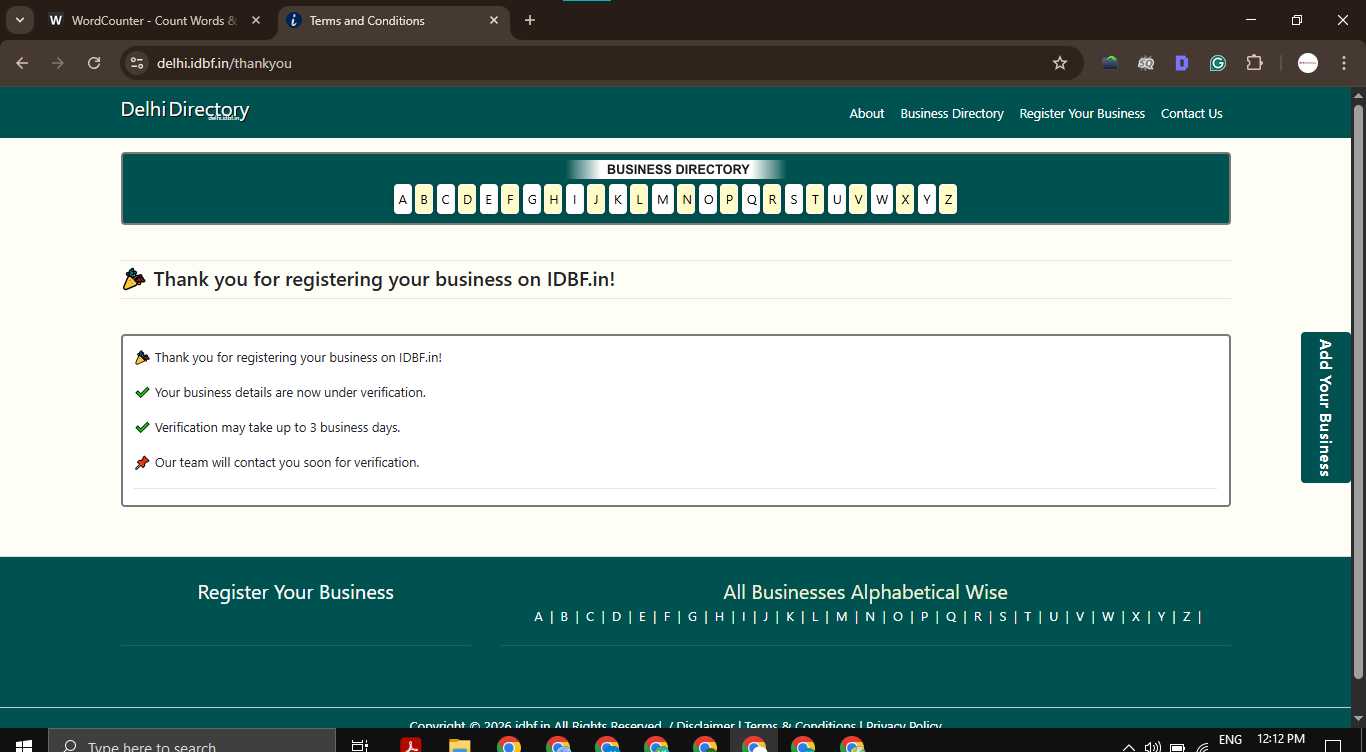Screen dimensions: 1366x752
Task: Open footer alphabetical link K
Action: click(790, 617)
